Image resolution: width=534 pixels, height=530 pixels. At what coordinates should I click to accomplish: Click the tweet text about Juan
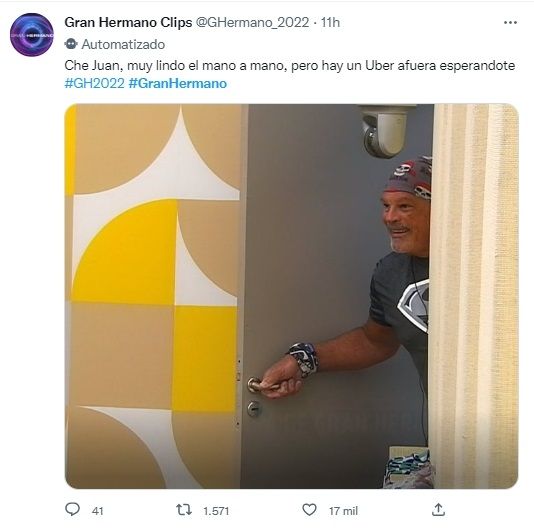[289, 66]
